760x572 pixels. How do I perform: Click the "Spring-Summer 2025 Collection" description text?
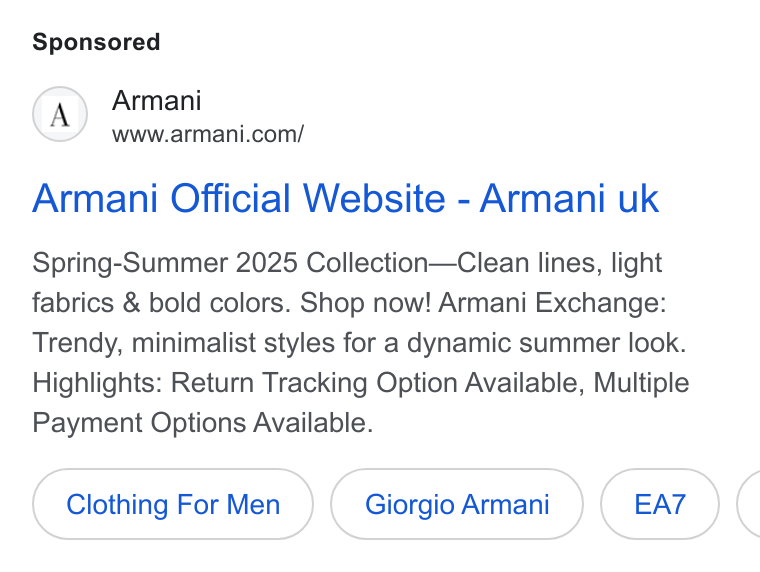(230, 263)
